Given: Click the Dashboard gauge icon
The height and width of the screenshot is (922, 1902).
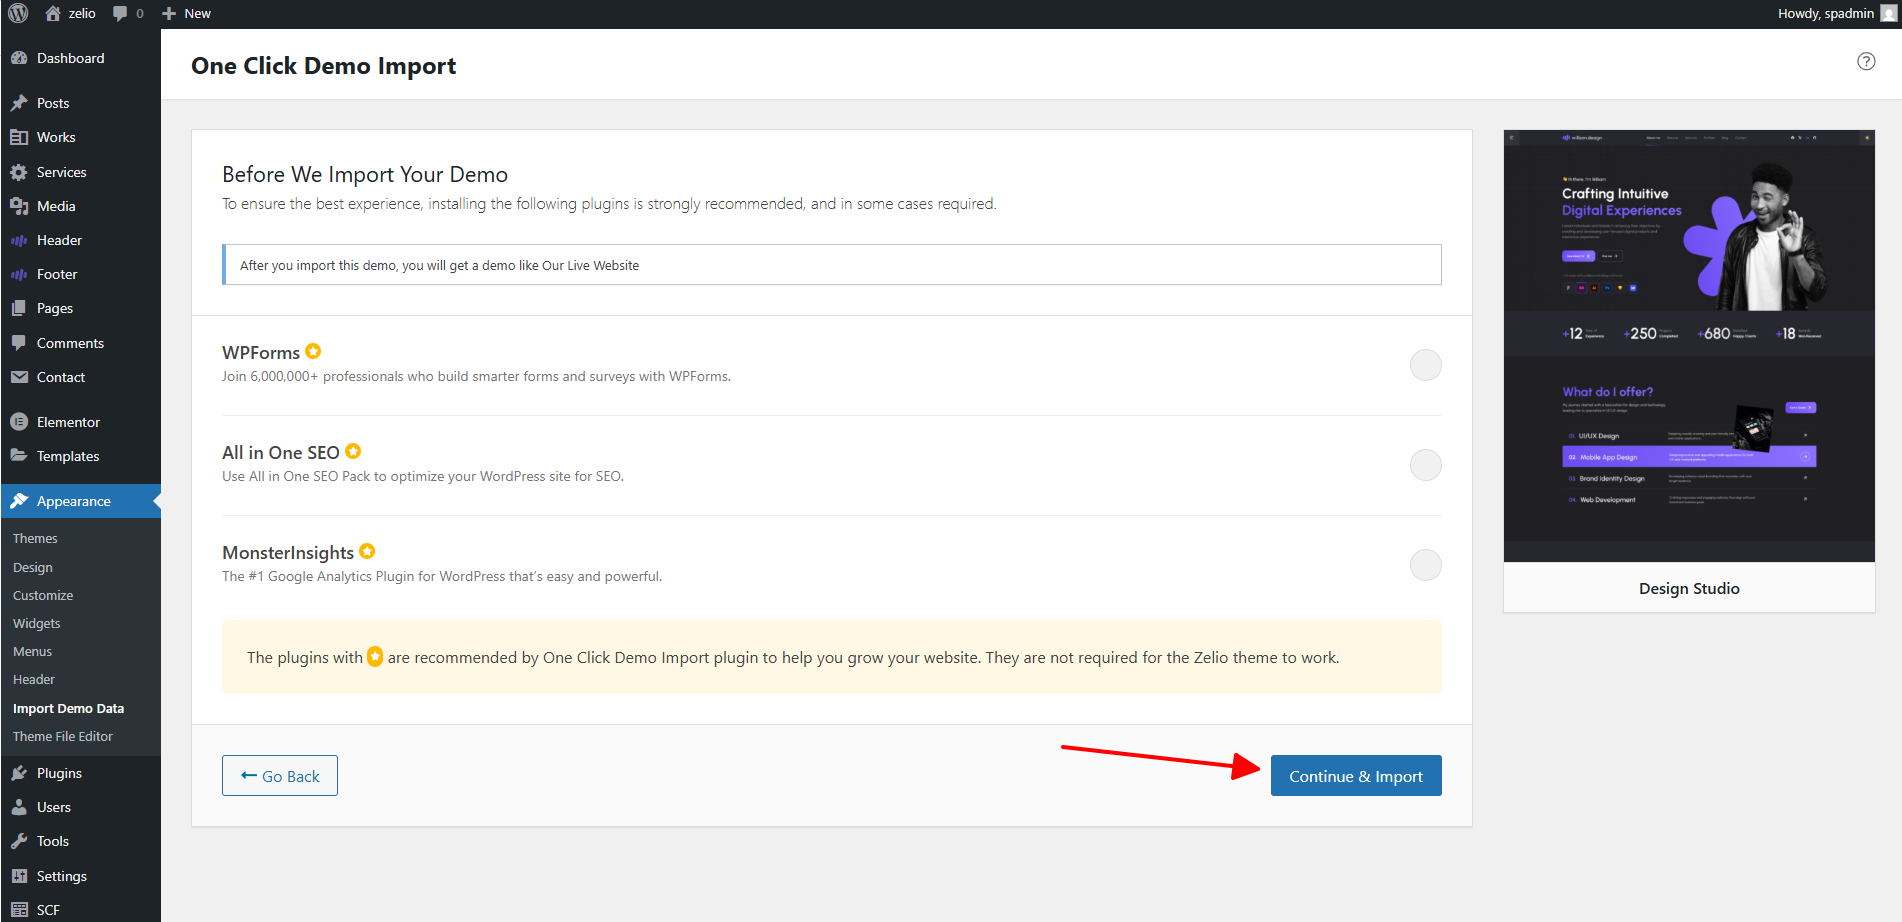Looking at the screenshot, I should coord(19,58).
